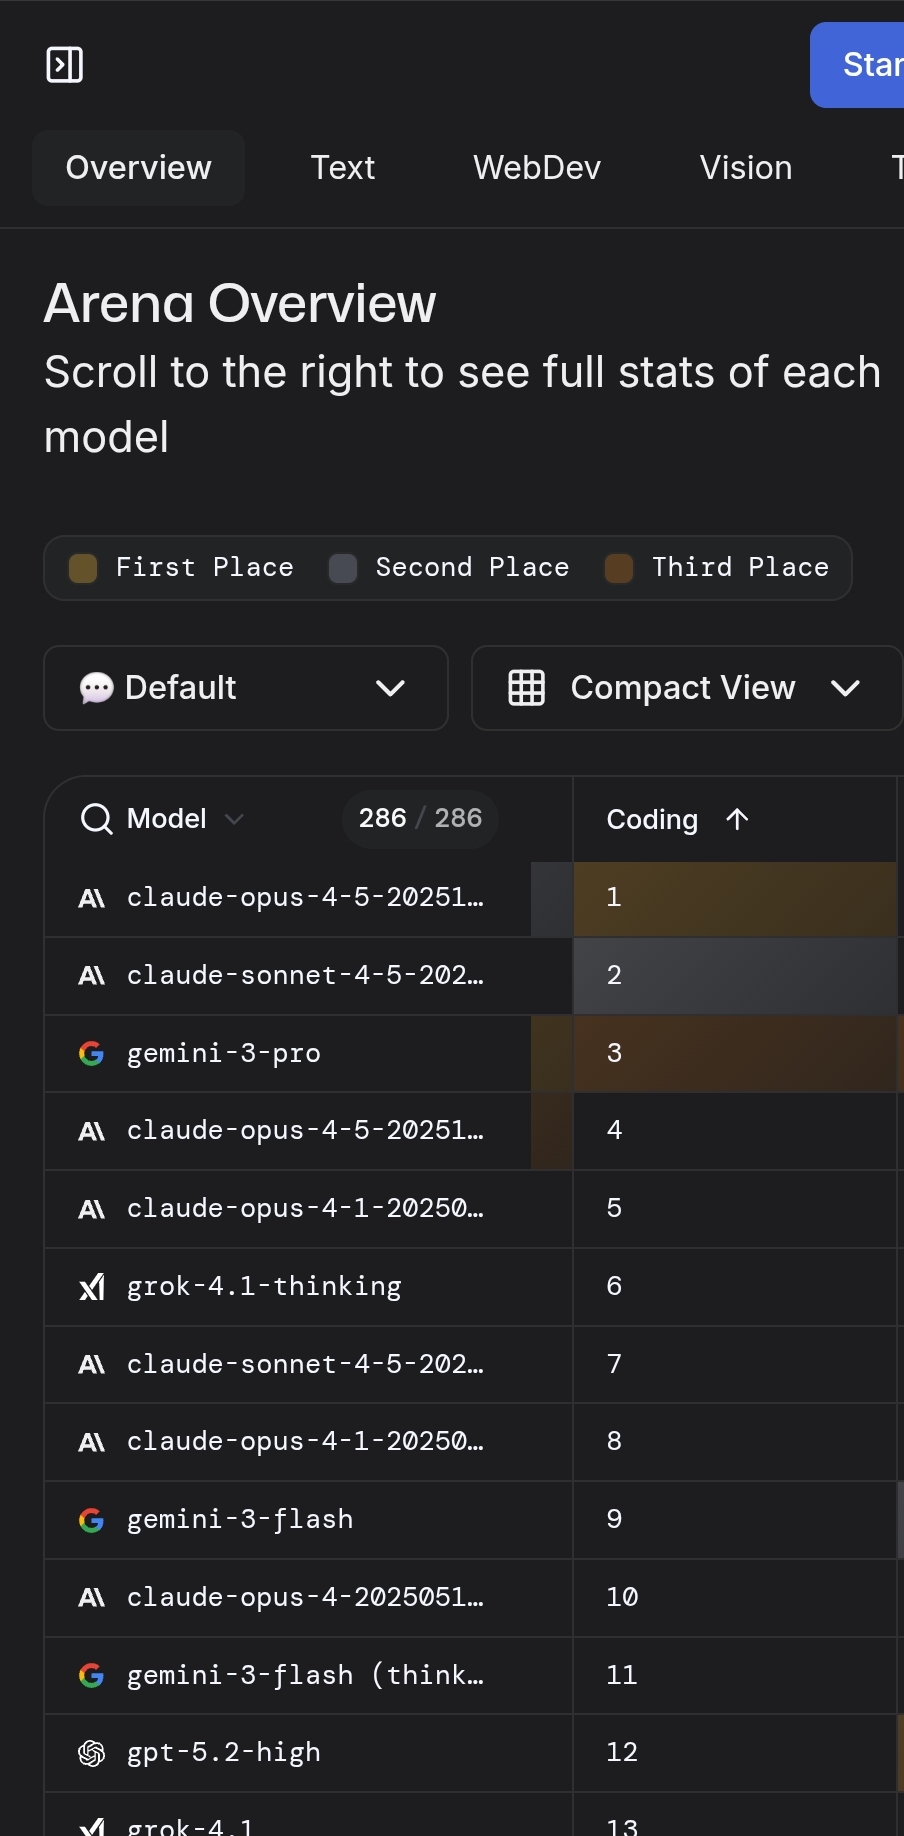Click the Google logo beside gemini-3-flash

coord(92,1520)
